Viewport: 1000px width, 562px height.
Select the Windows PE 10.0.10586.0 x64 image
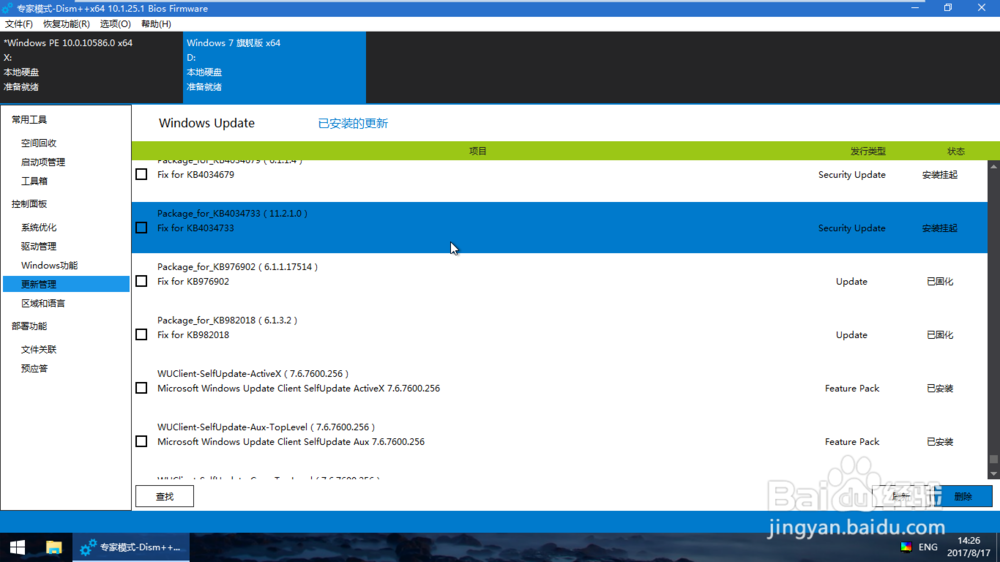click(x=91, y=68)
